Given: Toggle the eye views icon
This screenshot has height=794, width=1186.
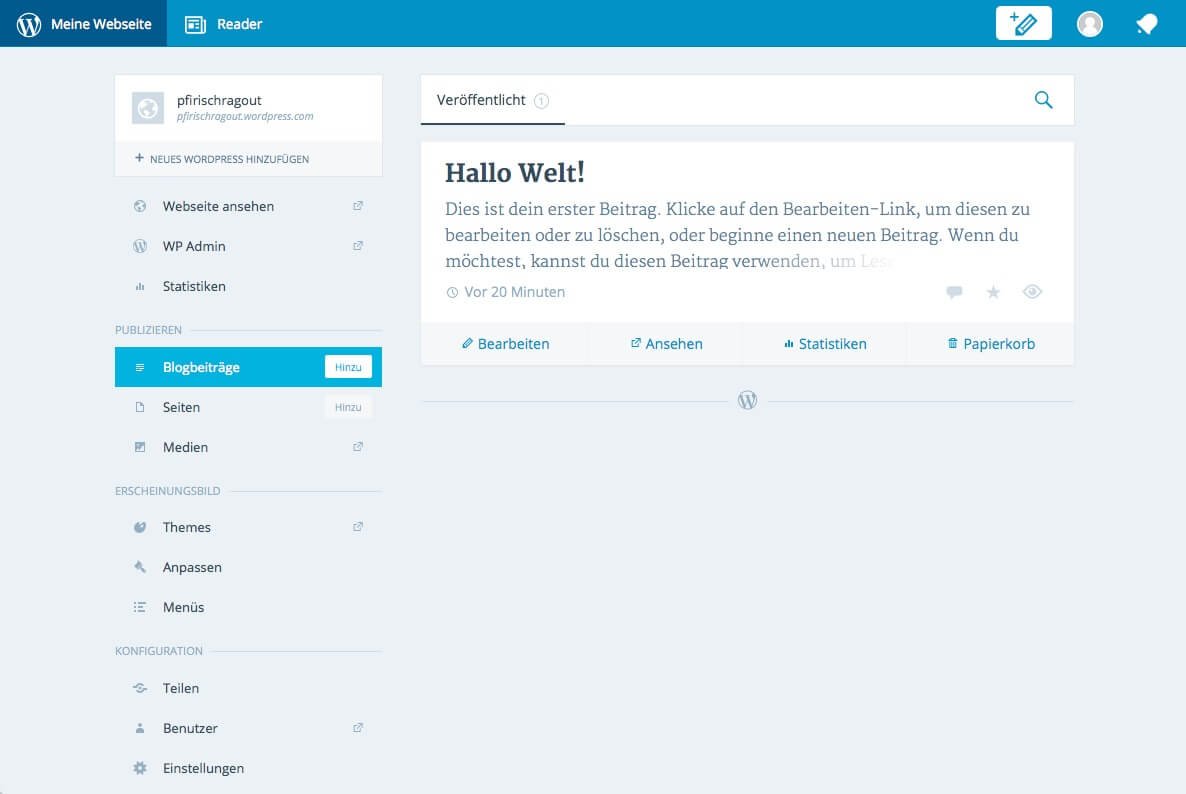Looking at the screenshot, I should coord(1032,292).
